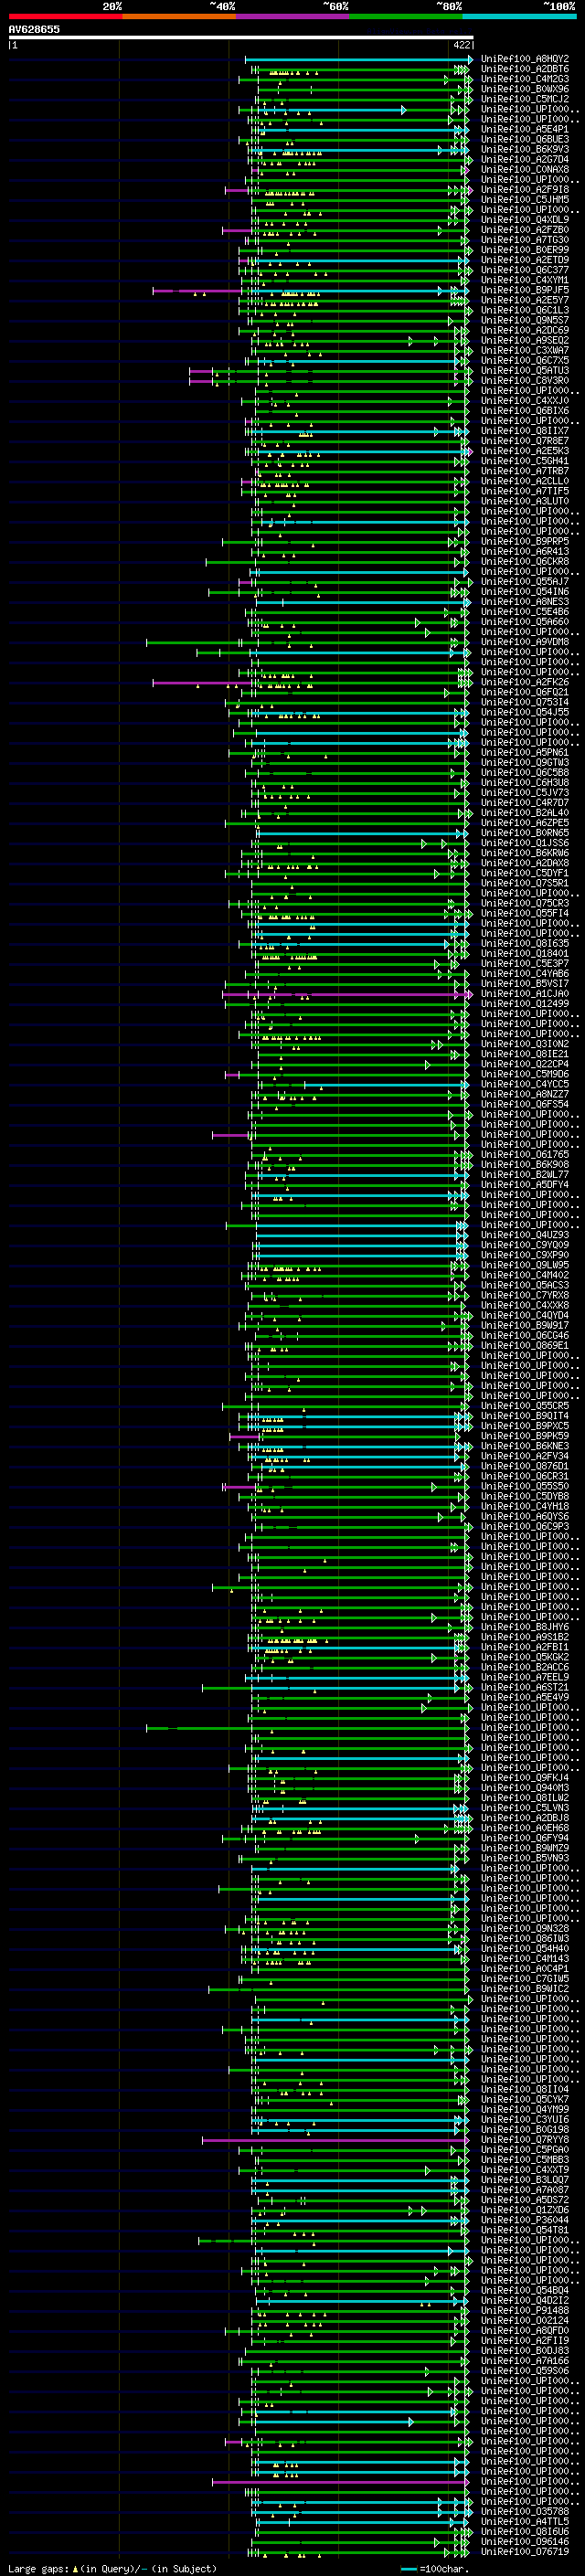Screen dimensions: 585x2576
Task: Click the UniRef100_O96146 label
Action: [525, 2541]
